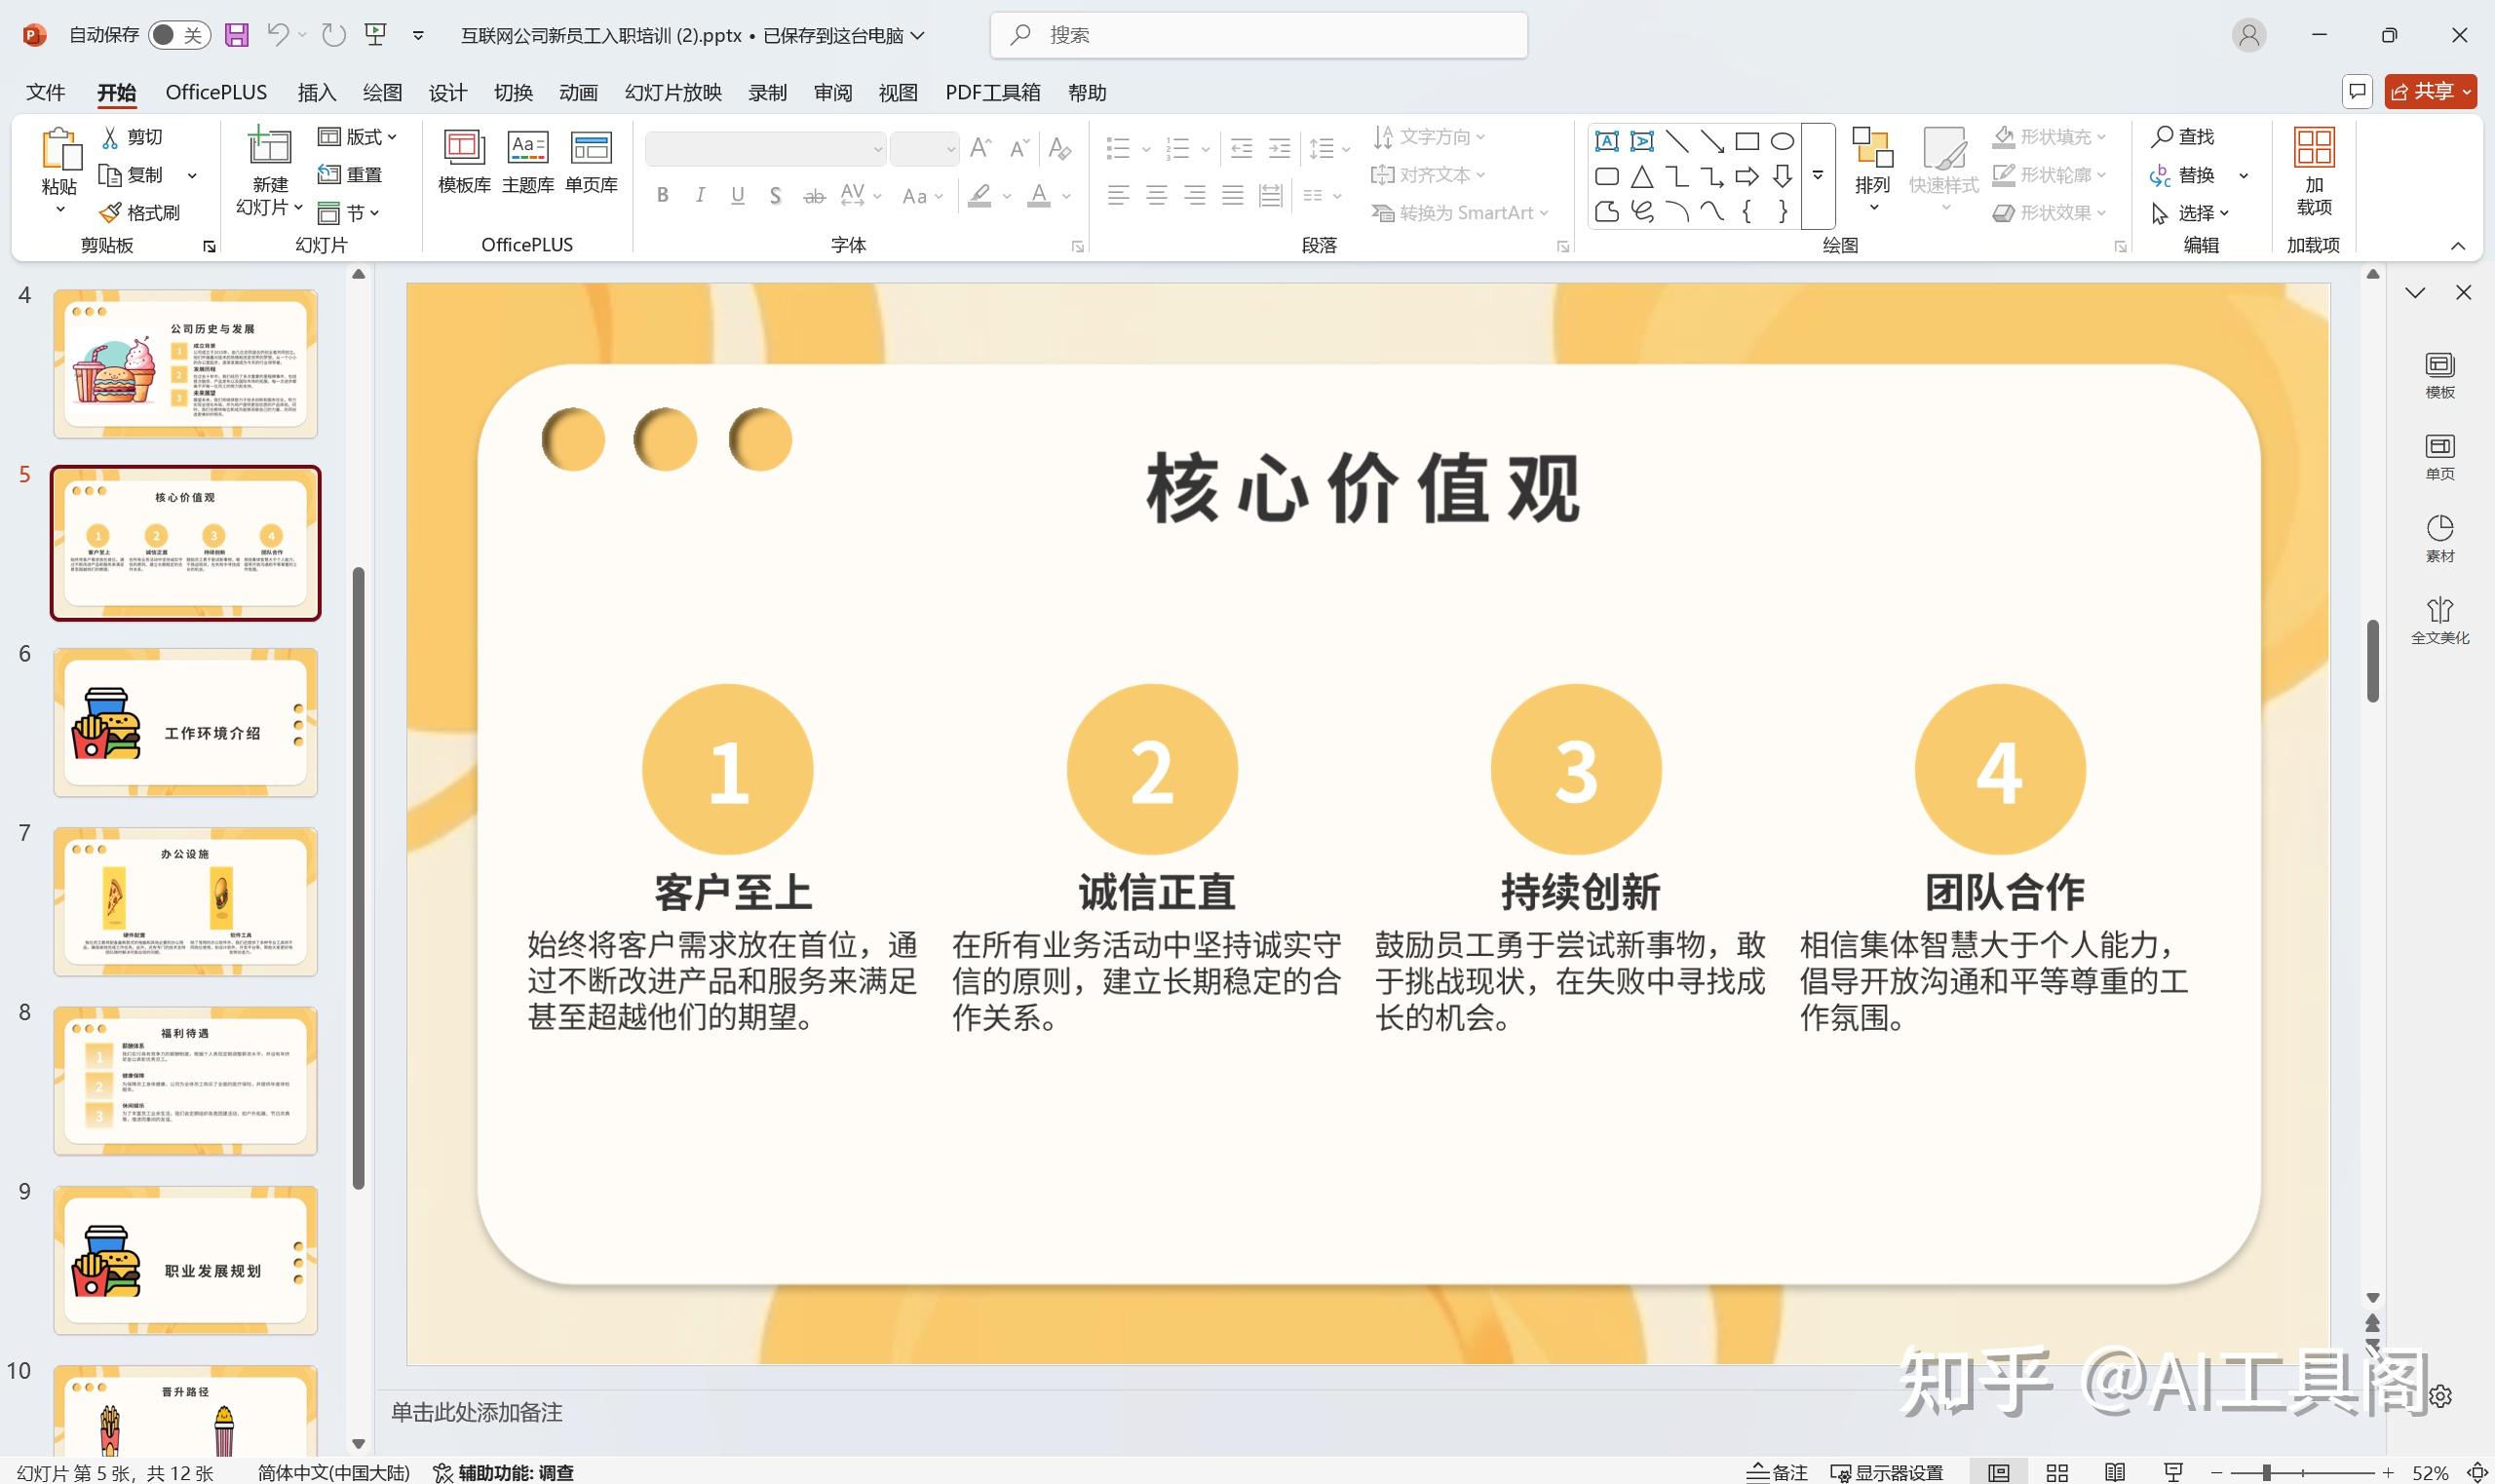Switch to the 插入 ribbon tab
Image resolution: width=2495 pixels, height=1484 pixels.
[316, 91]
